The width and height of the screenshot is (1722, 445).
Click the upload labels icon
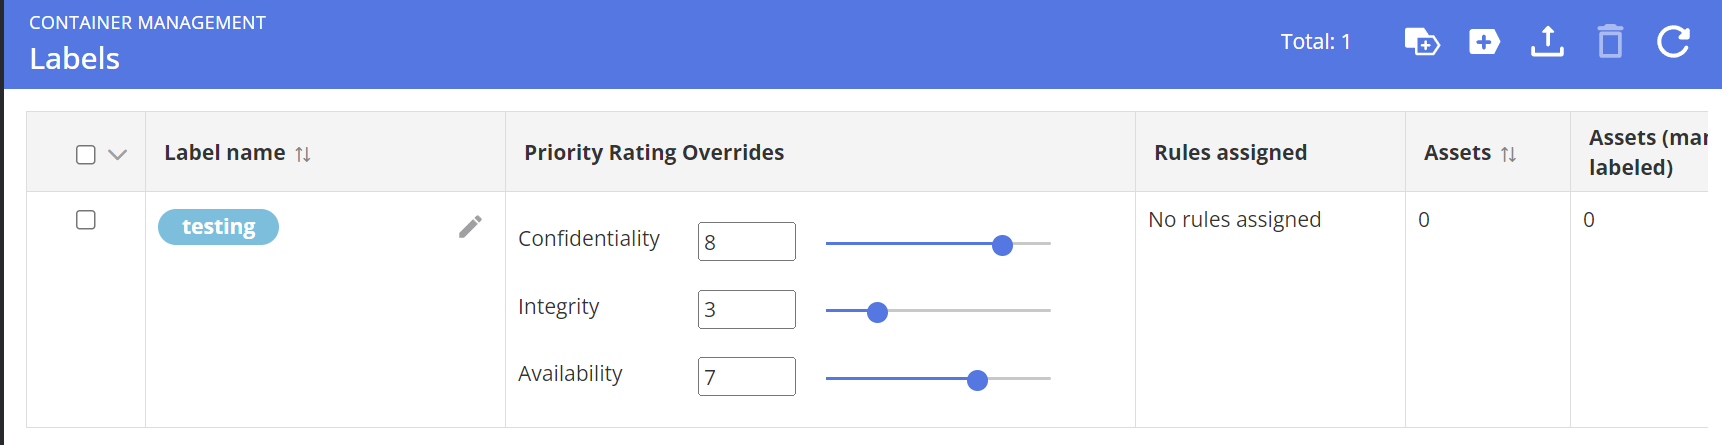1547,42
